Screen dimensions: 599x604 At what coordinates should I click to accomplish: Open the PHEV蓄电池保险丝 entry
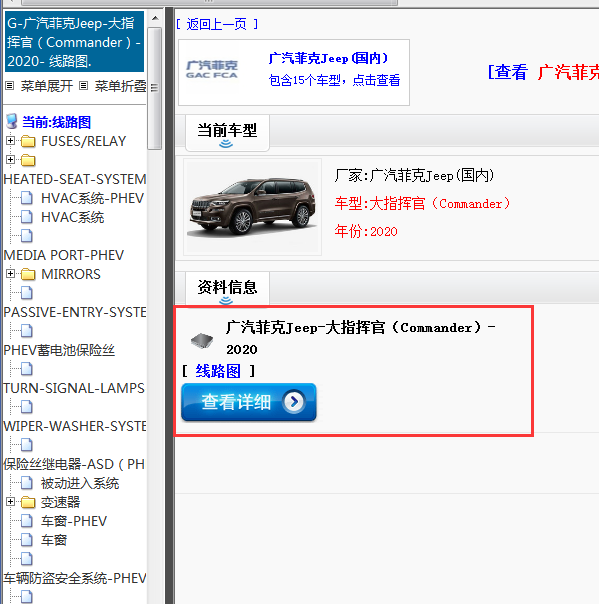pyautogui.click(x=59, y=350)
